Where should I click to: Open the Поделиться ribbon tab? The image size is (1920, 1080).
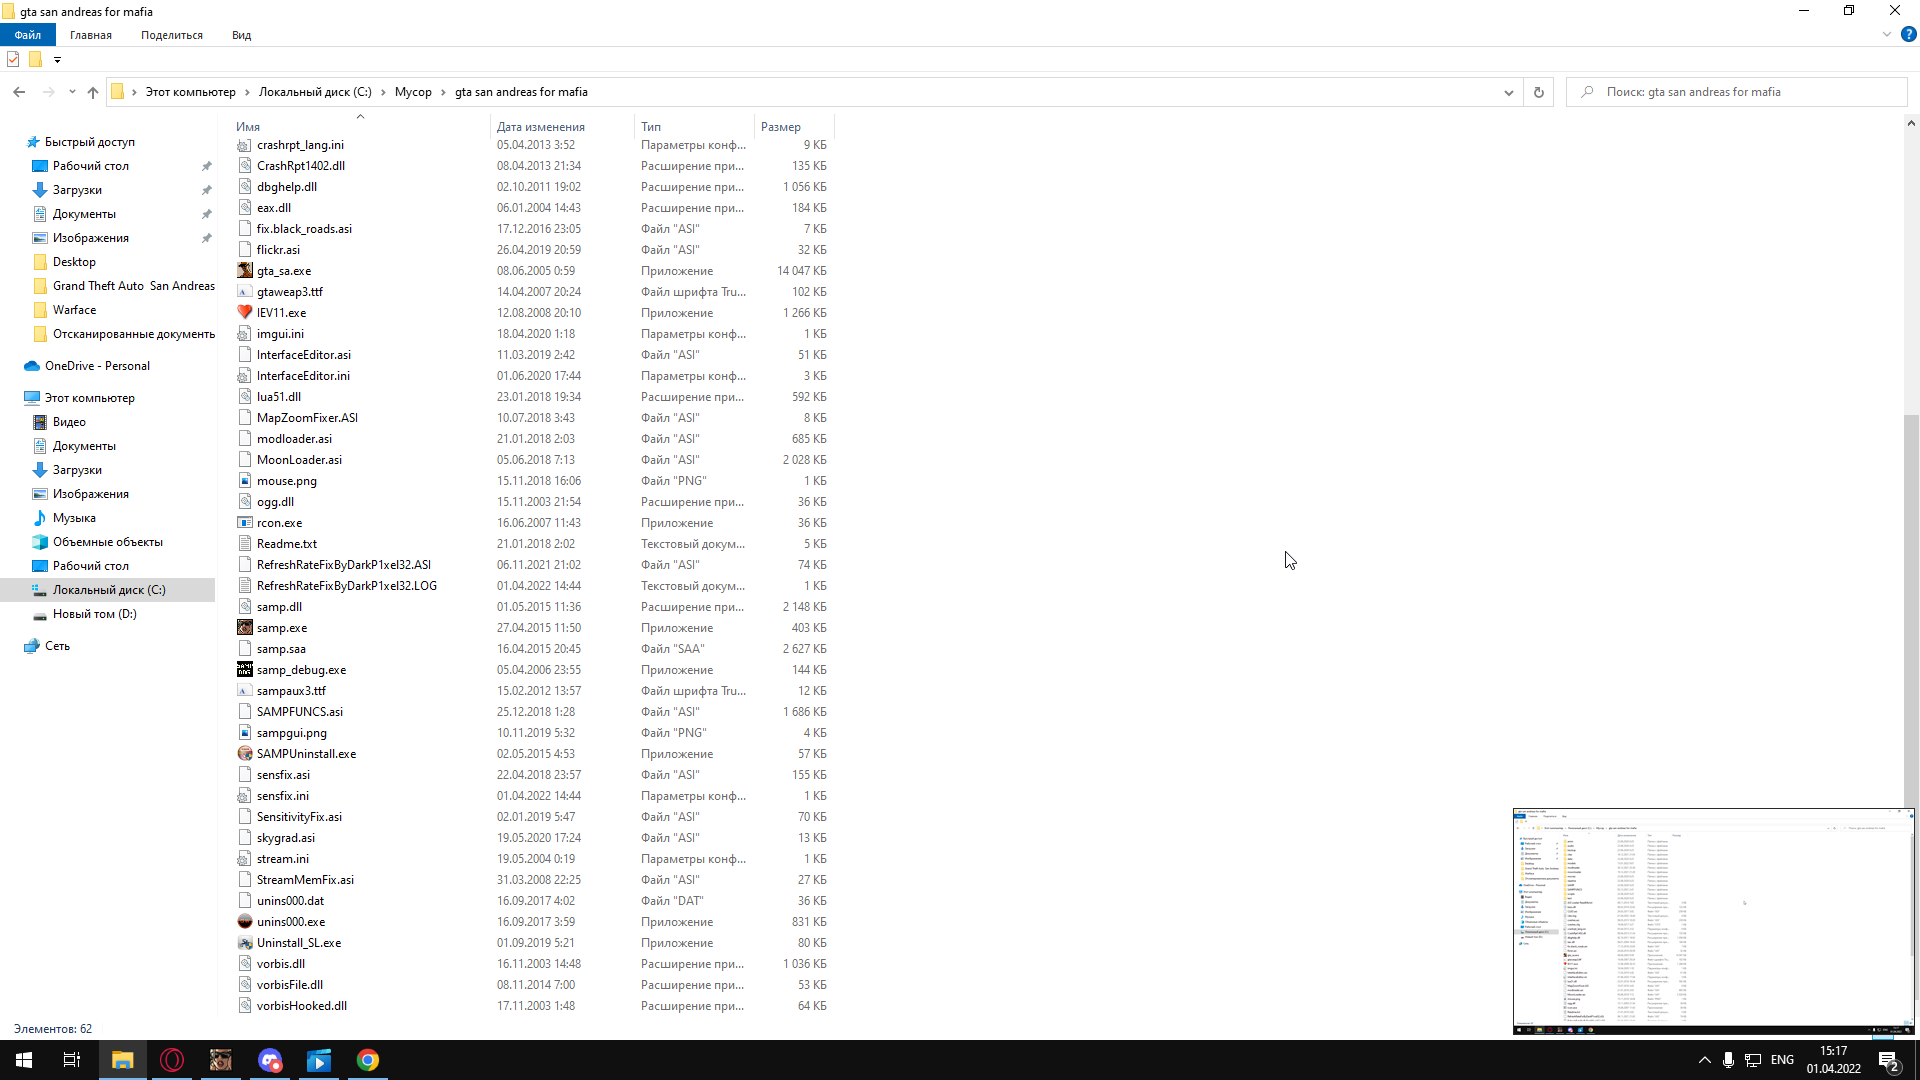pyautogui.click(x=172, y=35)
